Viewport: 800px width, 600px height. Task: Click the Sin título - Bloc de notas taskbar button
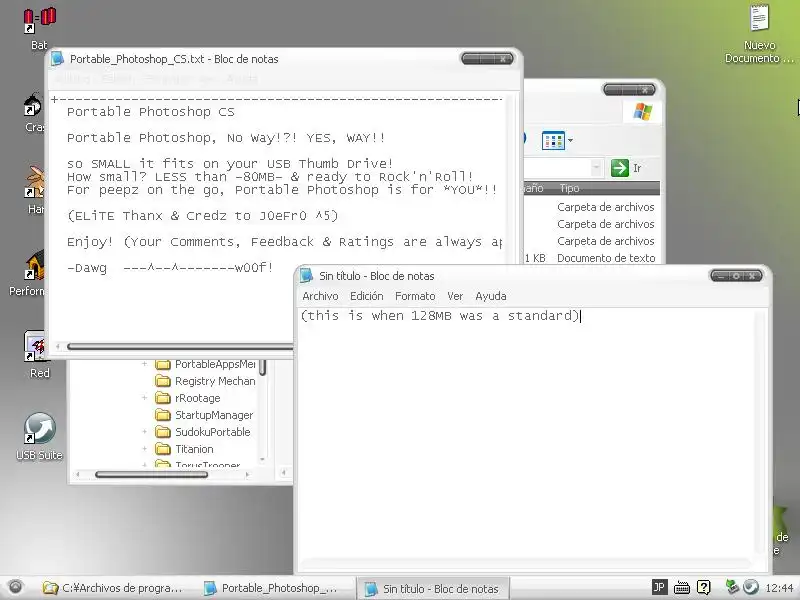click(433, 588)
